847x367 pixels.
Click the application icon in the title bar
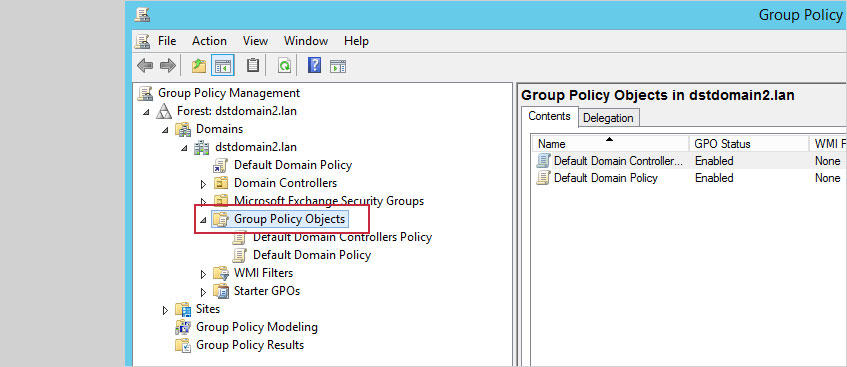click(x=143, y=15)
